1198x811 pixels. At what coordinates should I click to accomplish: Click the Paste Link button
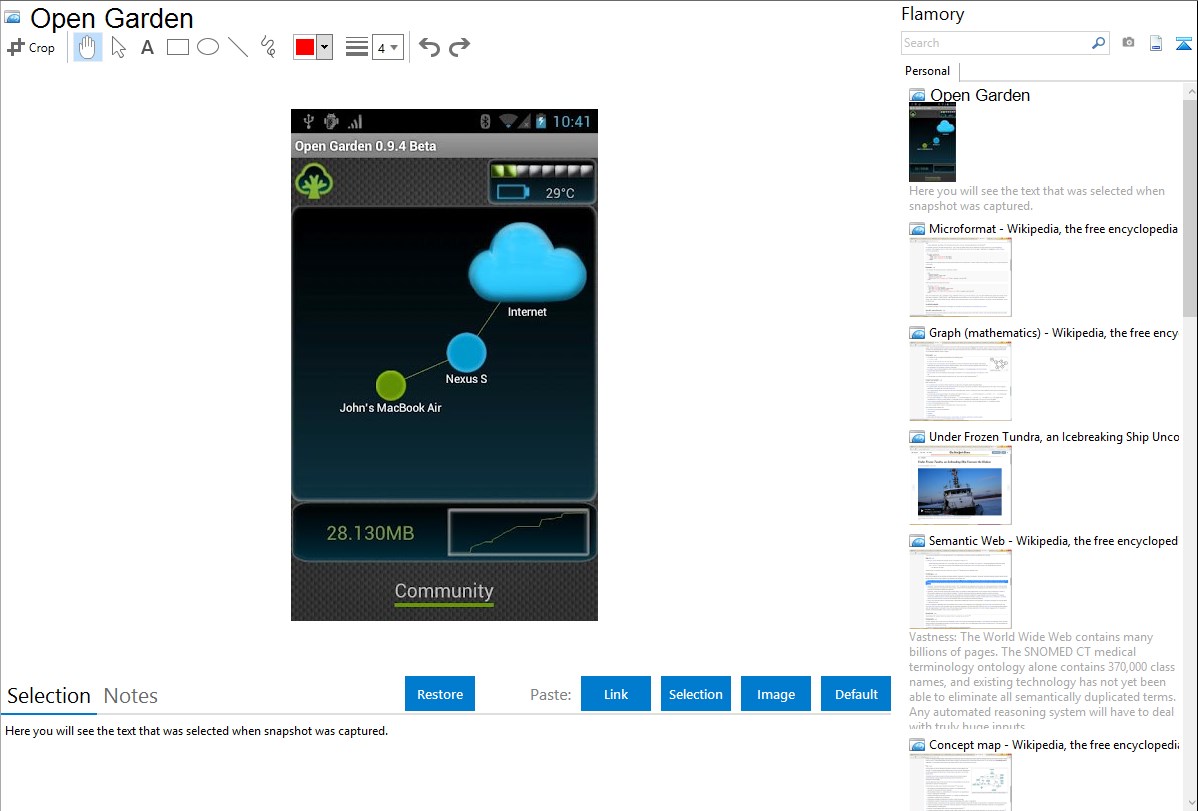click(x=616, y=694)
